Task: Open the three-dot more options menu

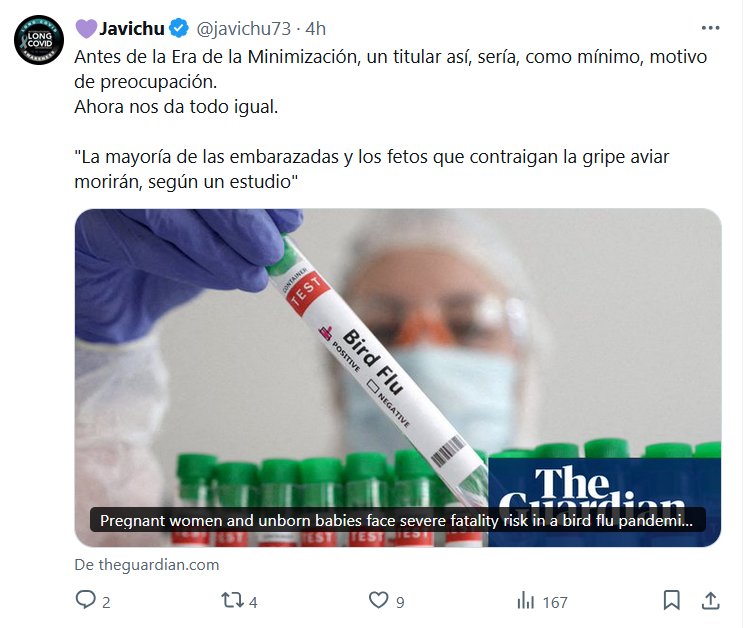Action: point(710,28)
